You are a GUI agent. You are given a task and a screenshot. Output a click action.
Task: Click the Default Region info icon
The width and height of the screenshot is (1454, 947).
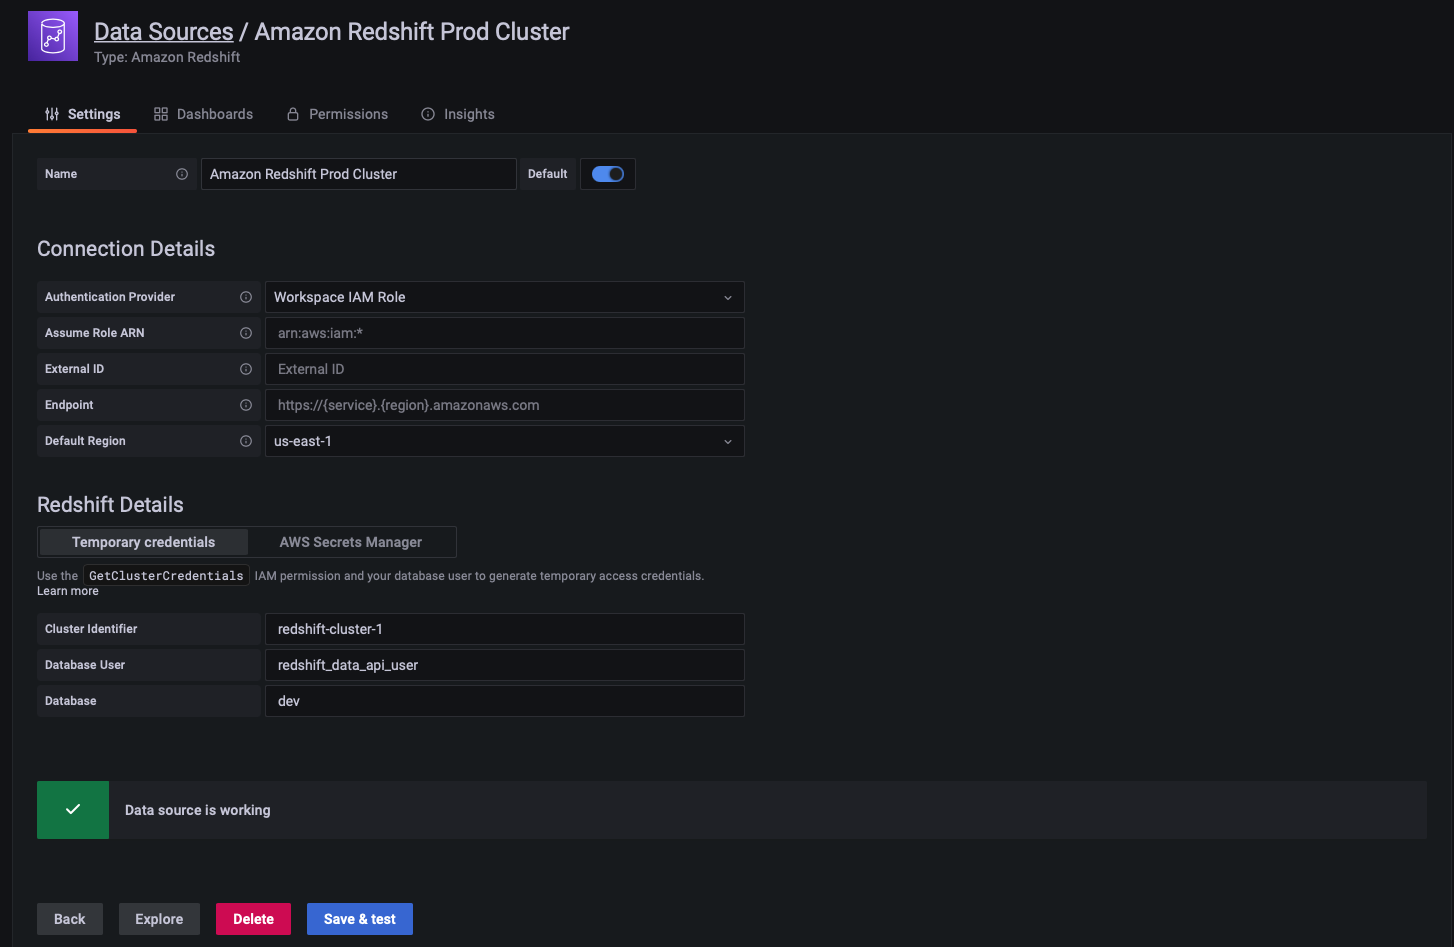(x=246, y=441)
